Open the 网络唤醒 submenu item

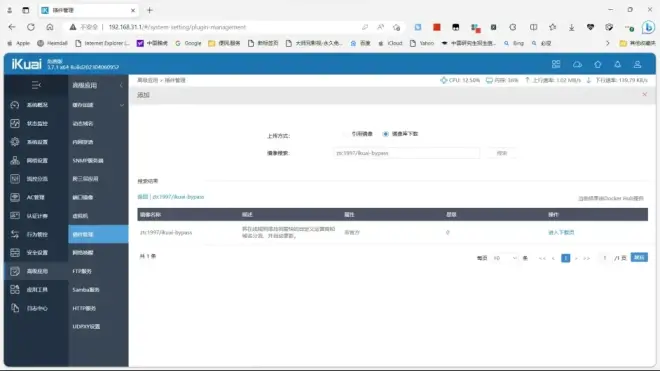coord(83,253)
